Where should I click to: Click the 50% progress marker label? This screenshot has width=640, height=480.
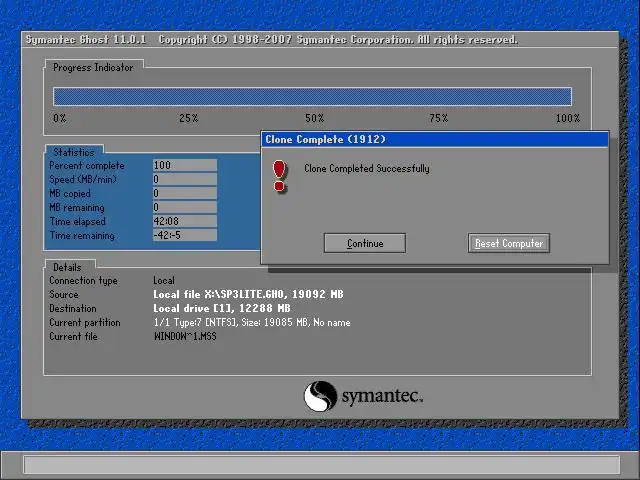[315, 118]
